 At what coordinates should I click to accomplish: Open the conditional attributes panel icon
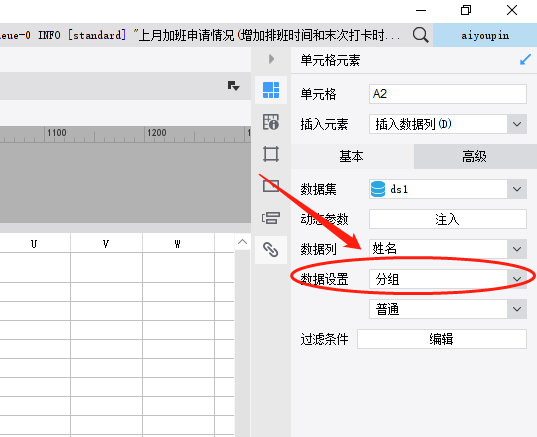271,218
